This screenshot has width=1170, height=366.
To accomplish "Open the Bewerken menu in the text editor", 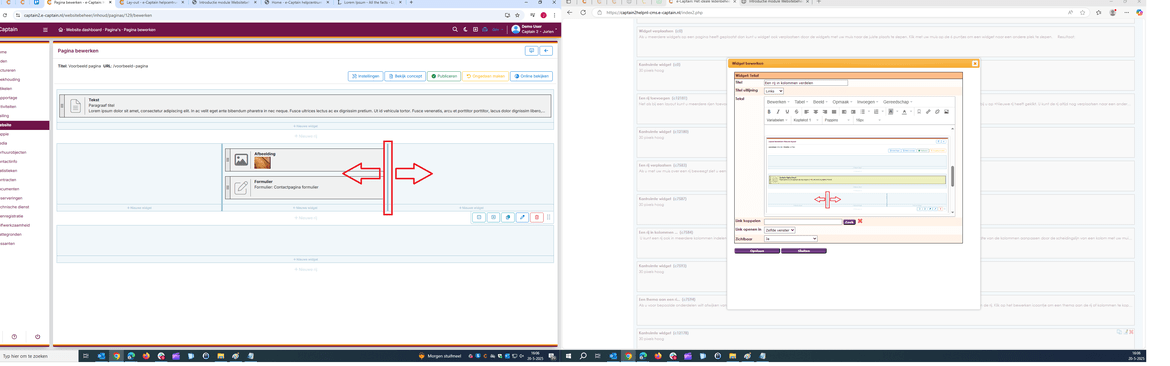I will 778,102.
